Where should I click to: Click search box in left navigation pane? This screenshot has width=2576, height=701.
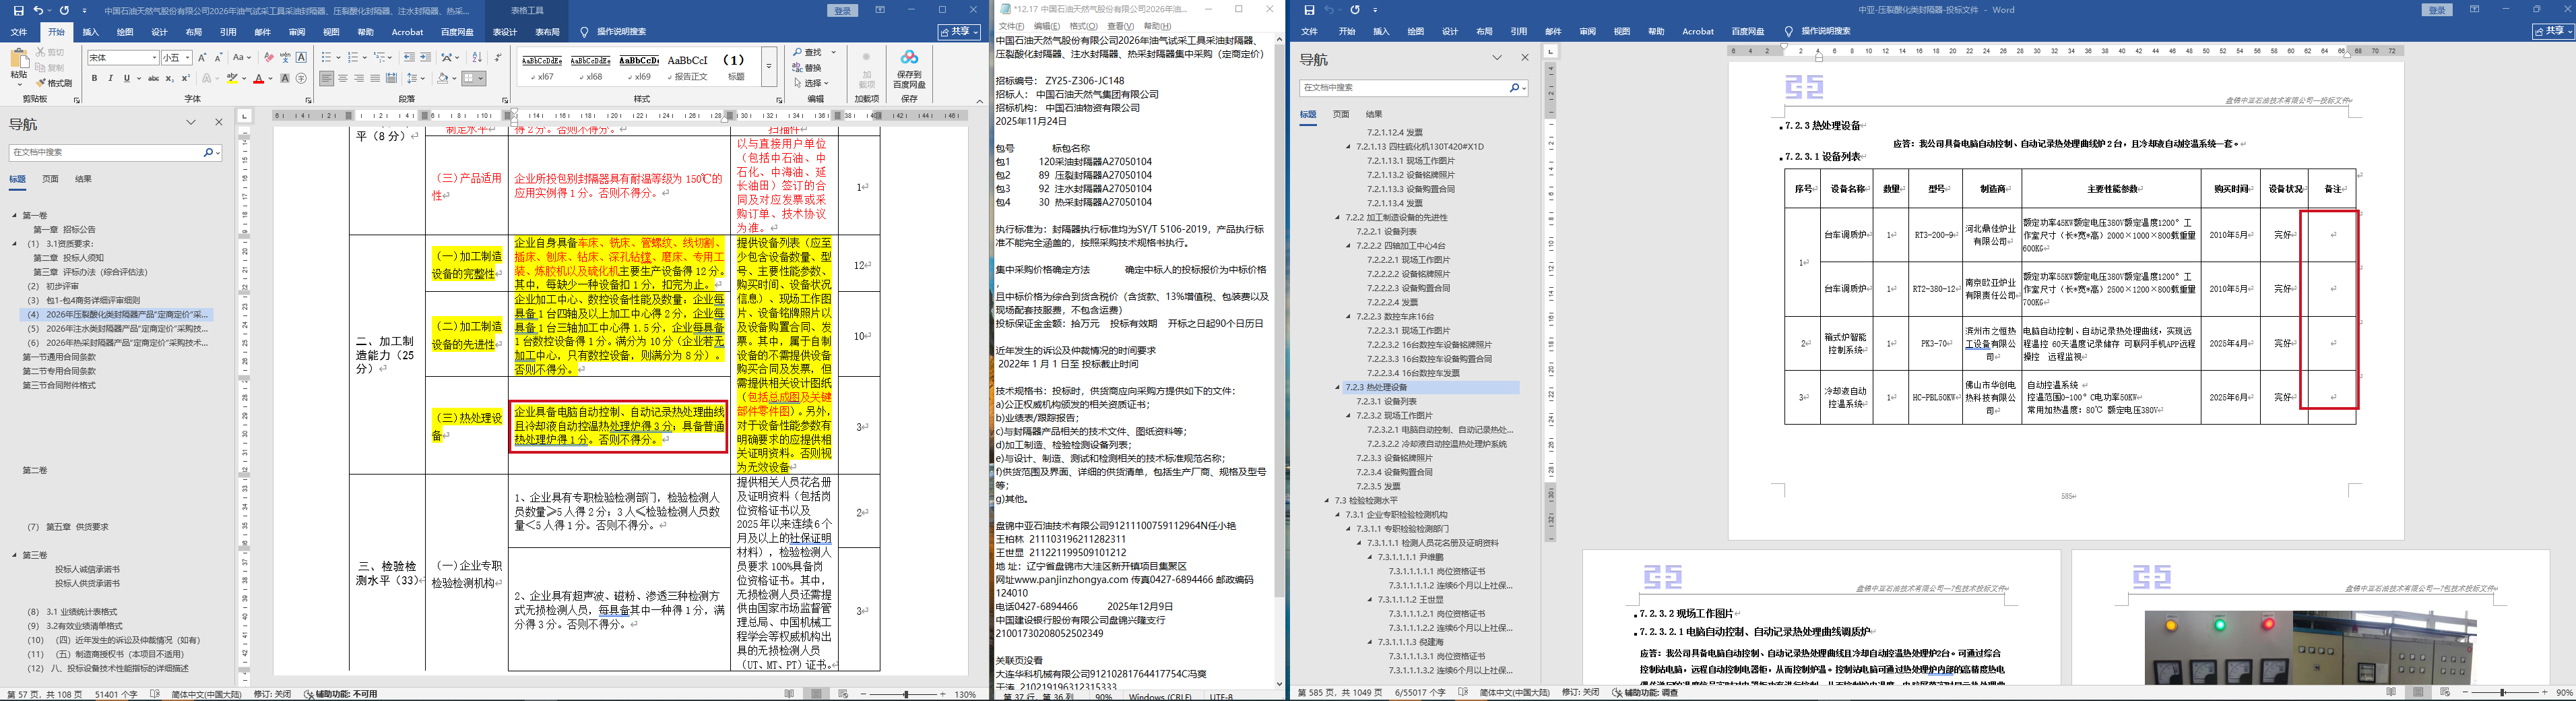click(x=115, y=152)
